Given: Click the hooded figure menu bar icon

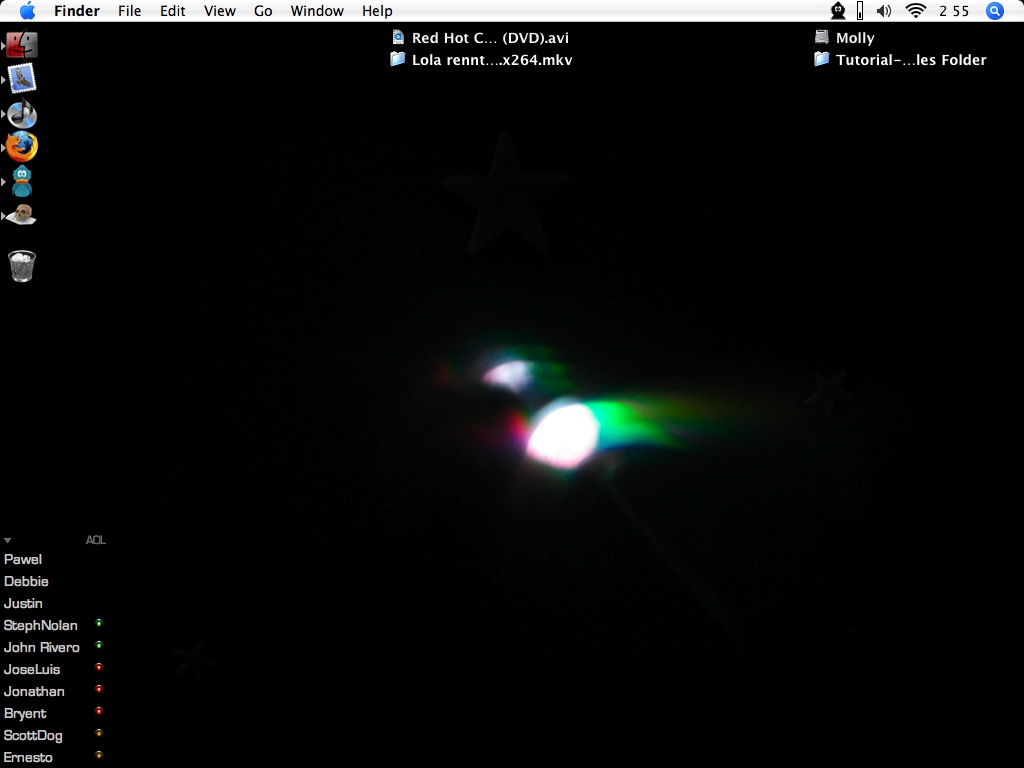Looking at the screenshot, I should point(838,10).
